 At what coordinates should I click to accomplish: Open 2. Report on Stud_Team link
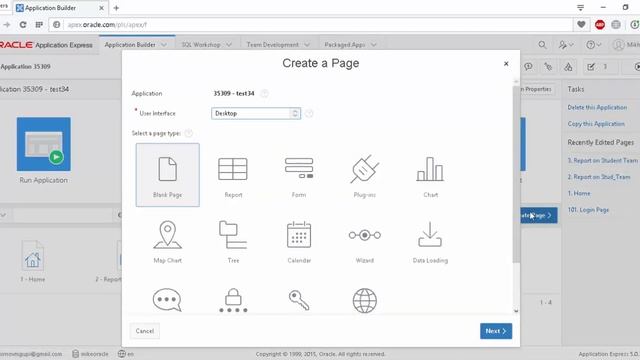click(599, 177)
